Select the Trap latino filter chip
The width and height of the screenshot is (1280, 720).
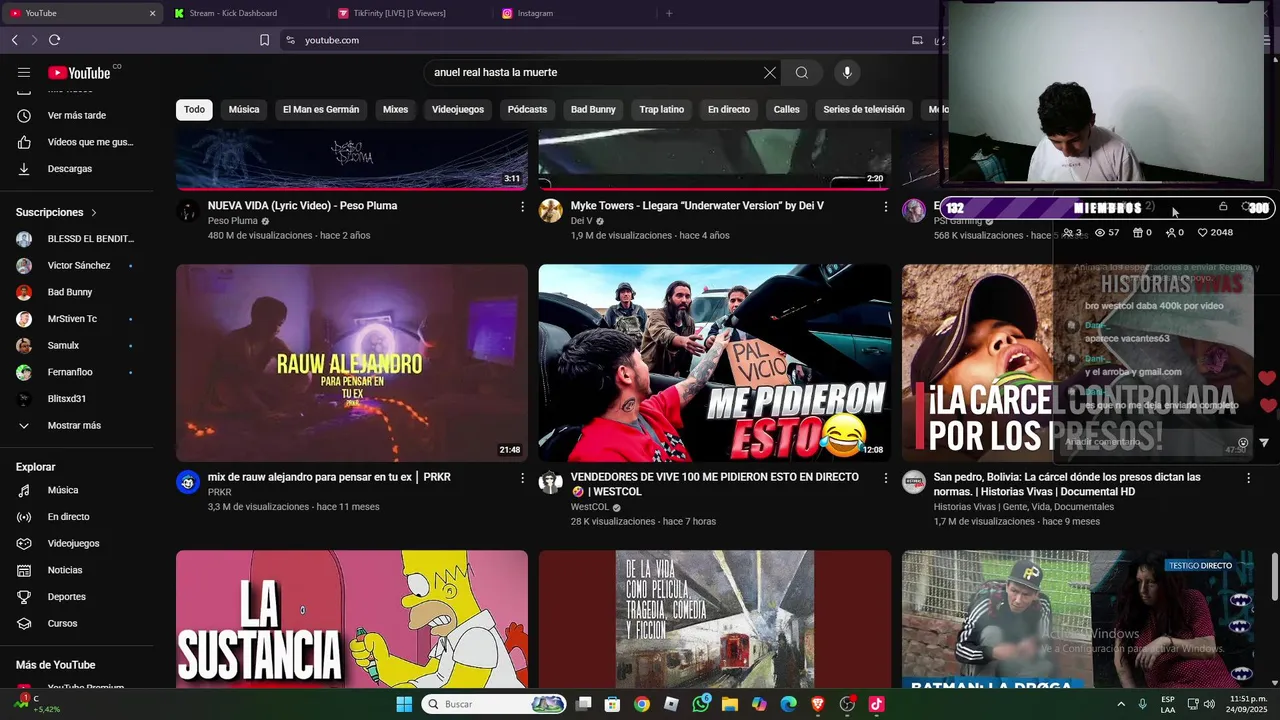[x=662, y=109]
